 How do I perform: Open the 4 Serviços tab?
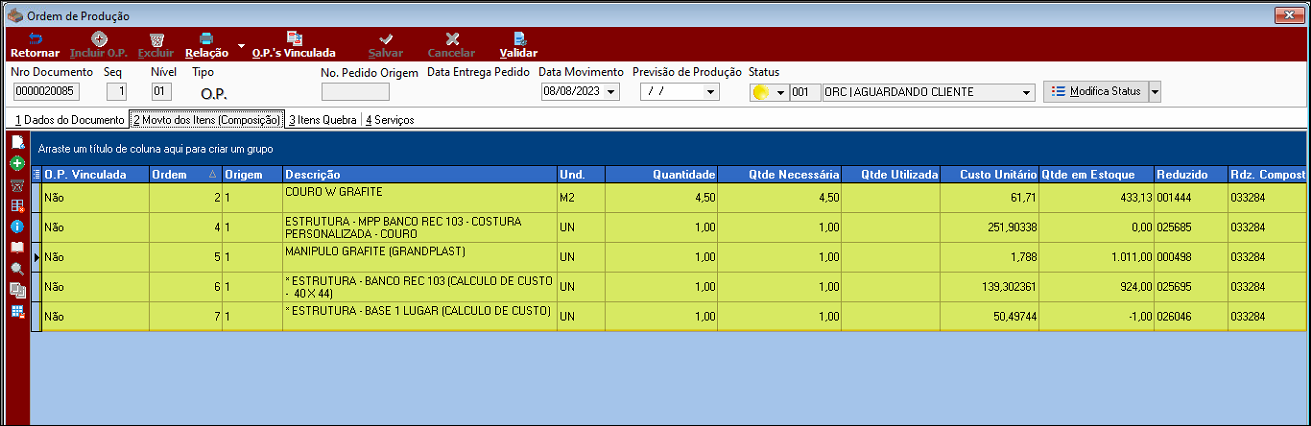tap(390, 120)
